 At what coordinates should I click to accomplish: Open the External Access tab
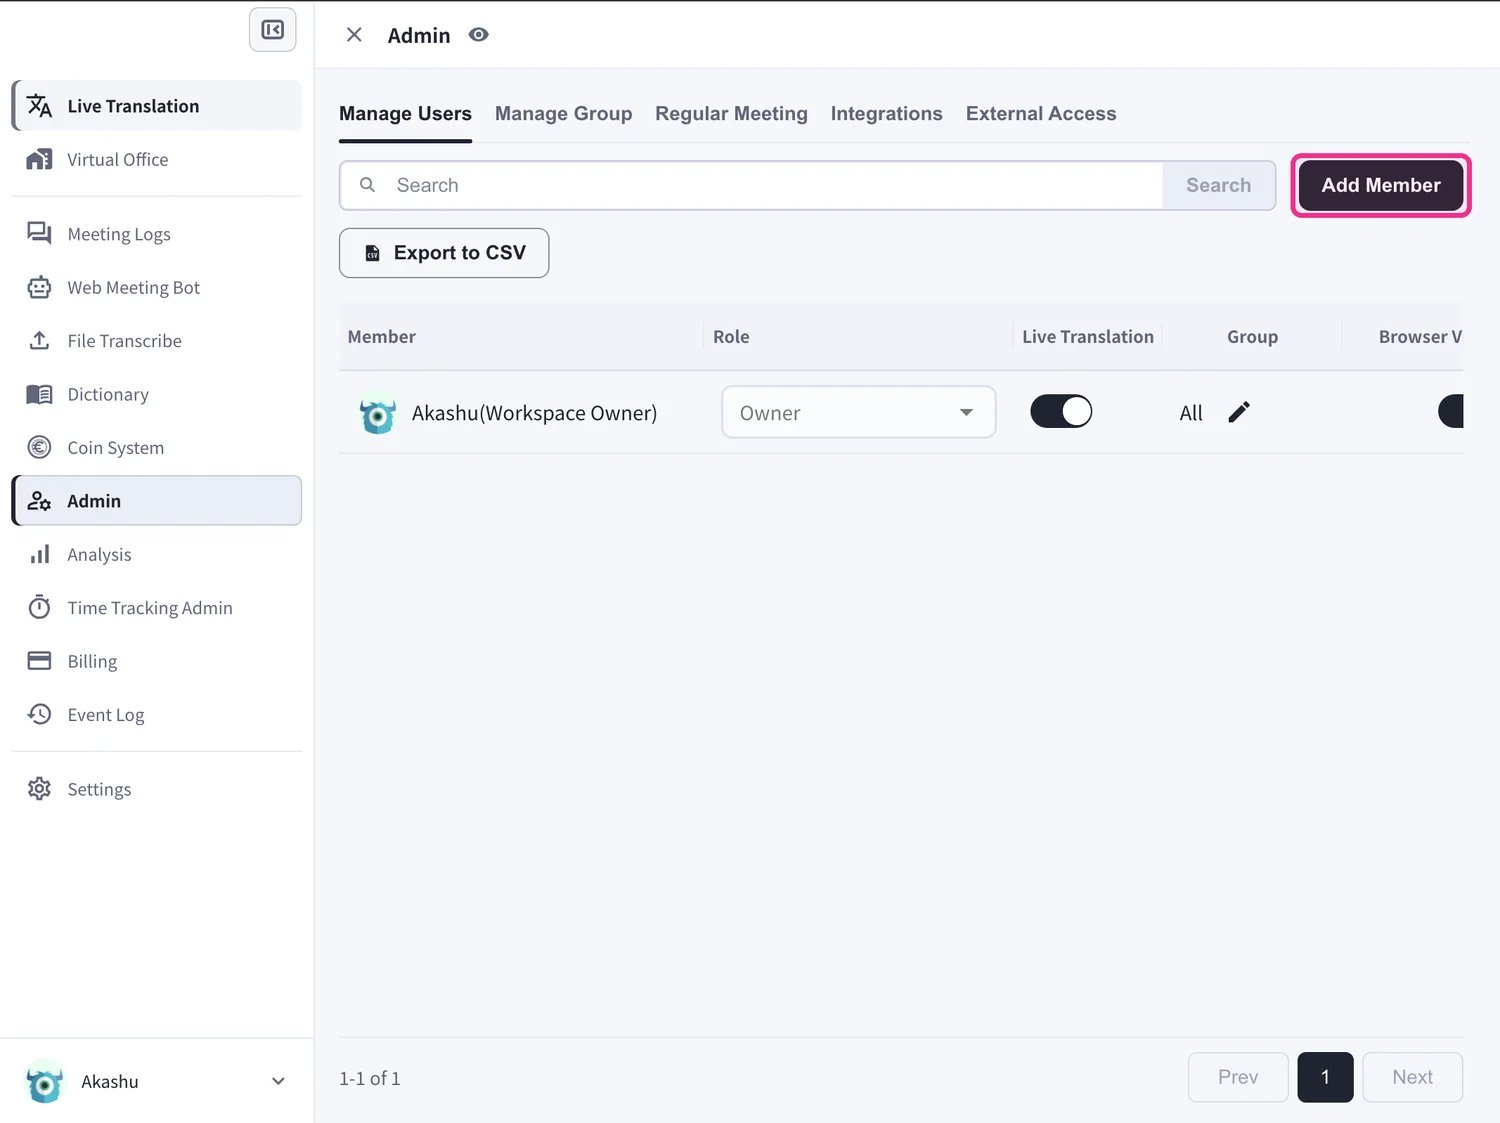point(1041,114)
